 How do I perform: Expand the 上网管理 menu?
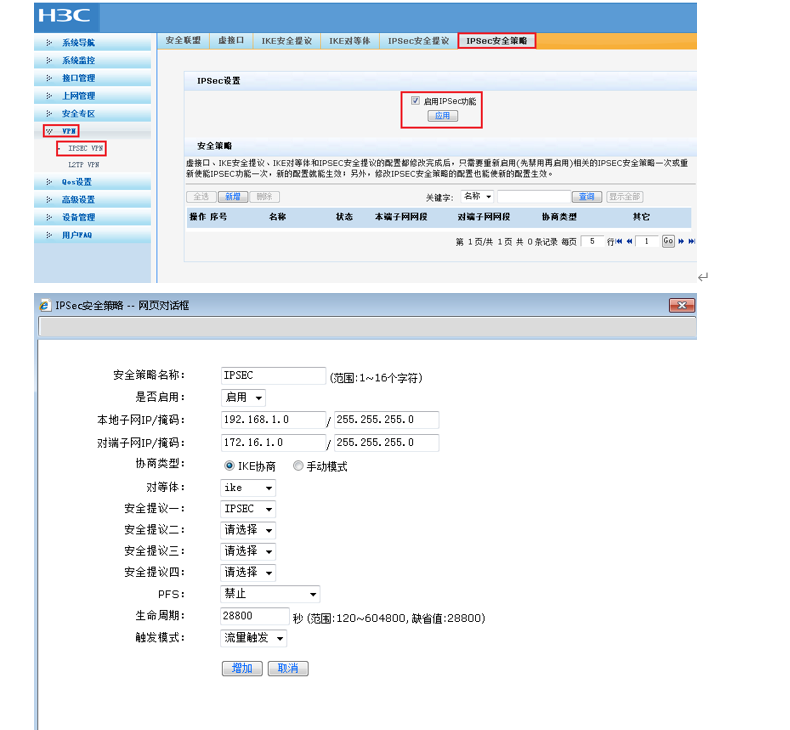coord(78,96)
